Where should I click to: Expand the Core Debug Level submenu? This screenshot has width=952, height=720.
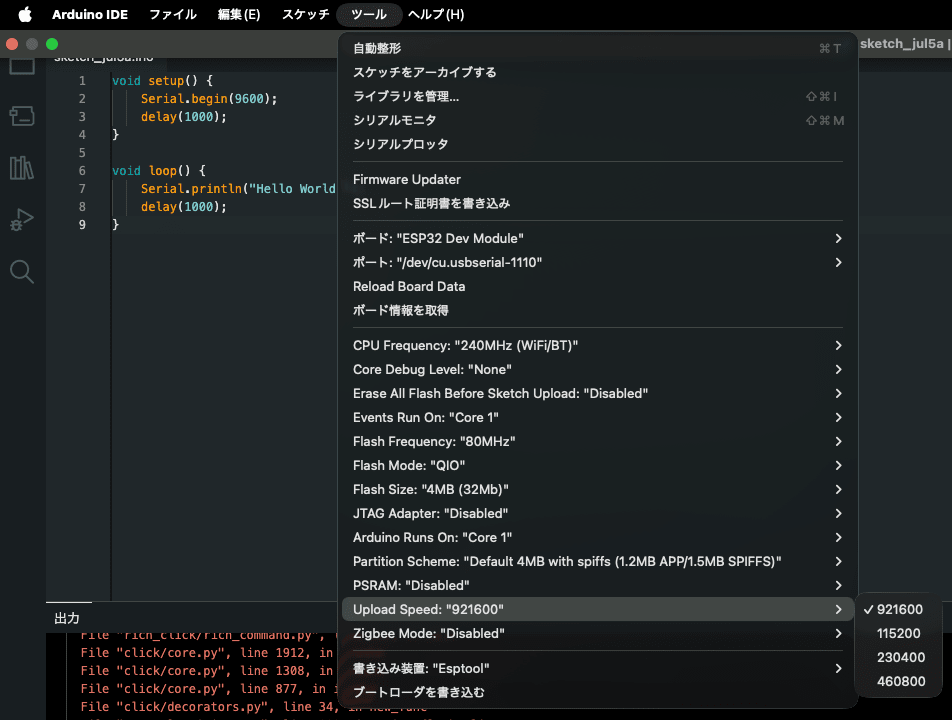click(x=598, y=369)
